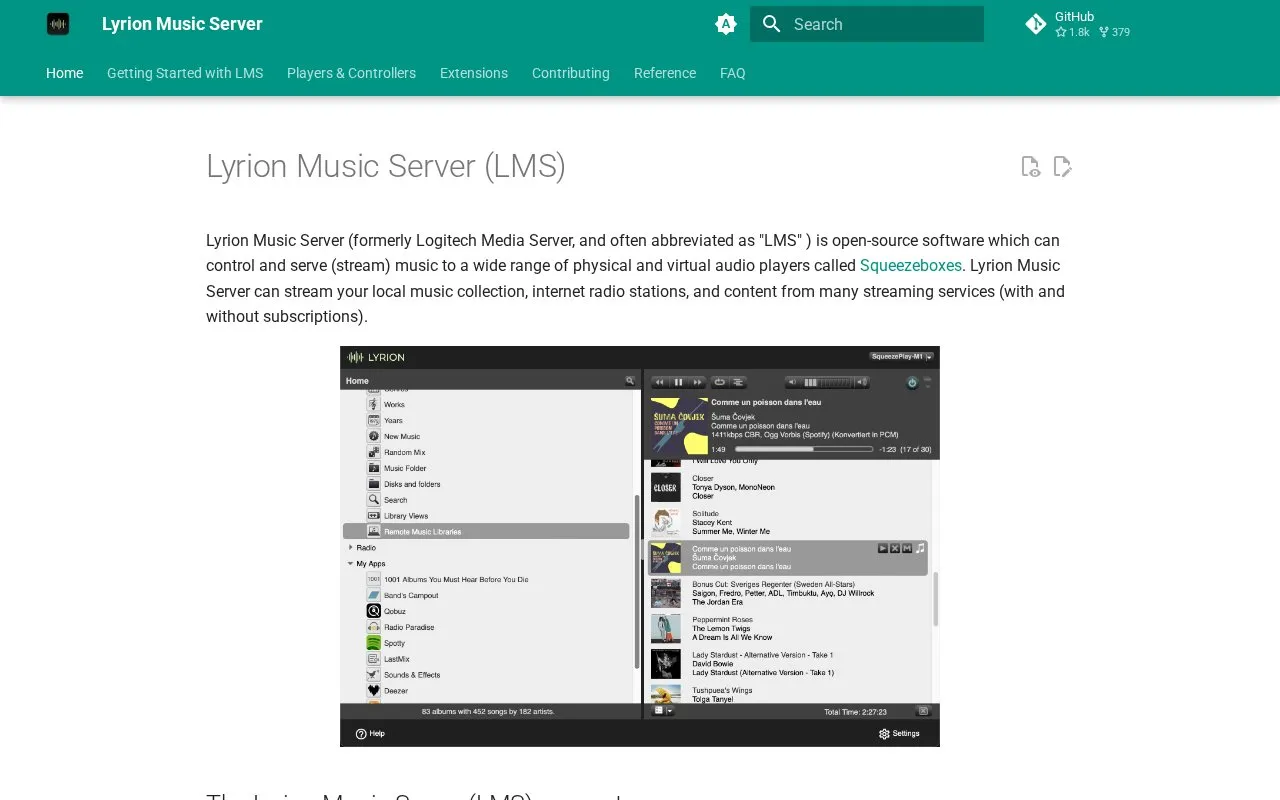
Task: Open the Getting Started with LMS tab
Action: point(185,73)
